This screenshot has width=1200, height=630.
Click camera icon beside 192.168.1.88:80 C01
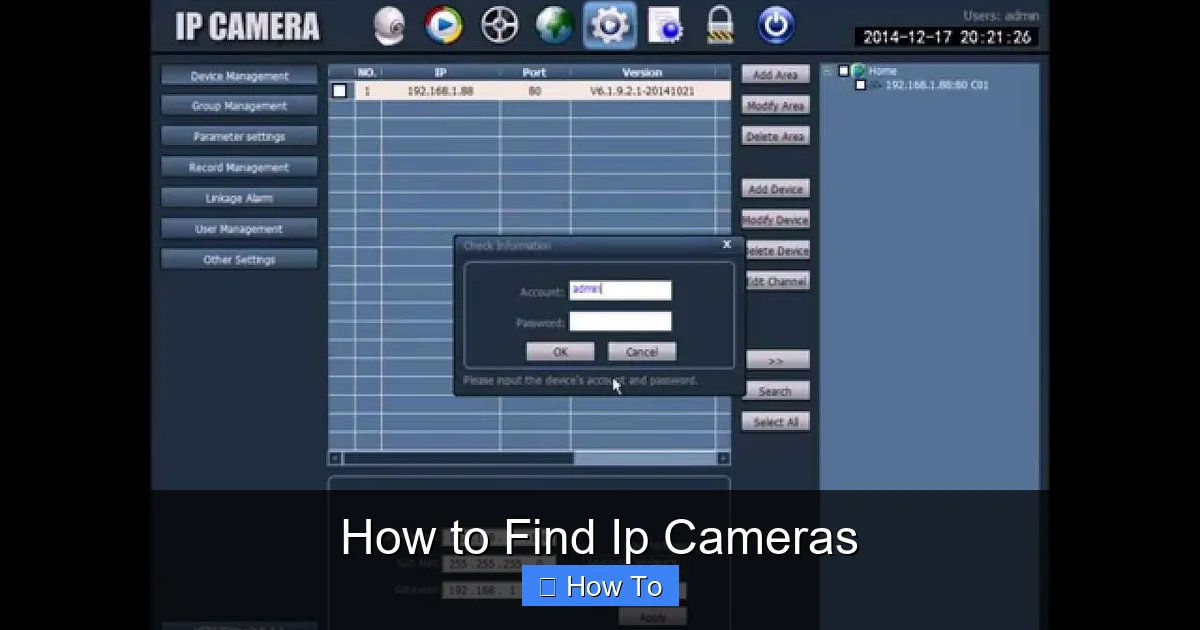pos(875,85)
